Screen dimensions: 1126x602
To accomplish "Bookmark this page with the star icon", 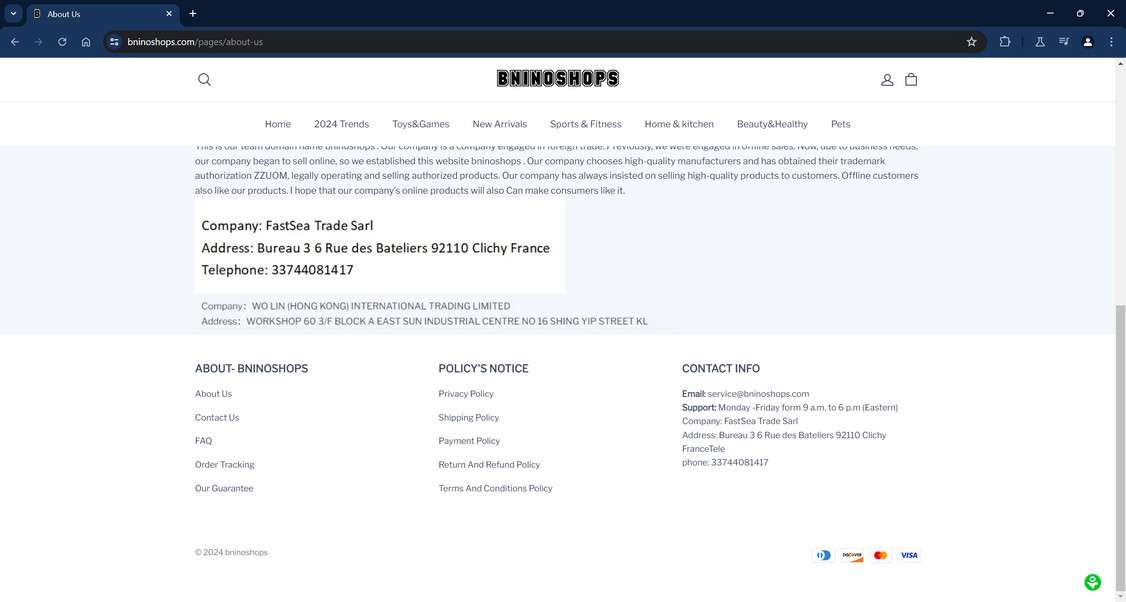I will click(971, 42).
